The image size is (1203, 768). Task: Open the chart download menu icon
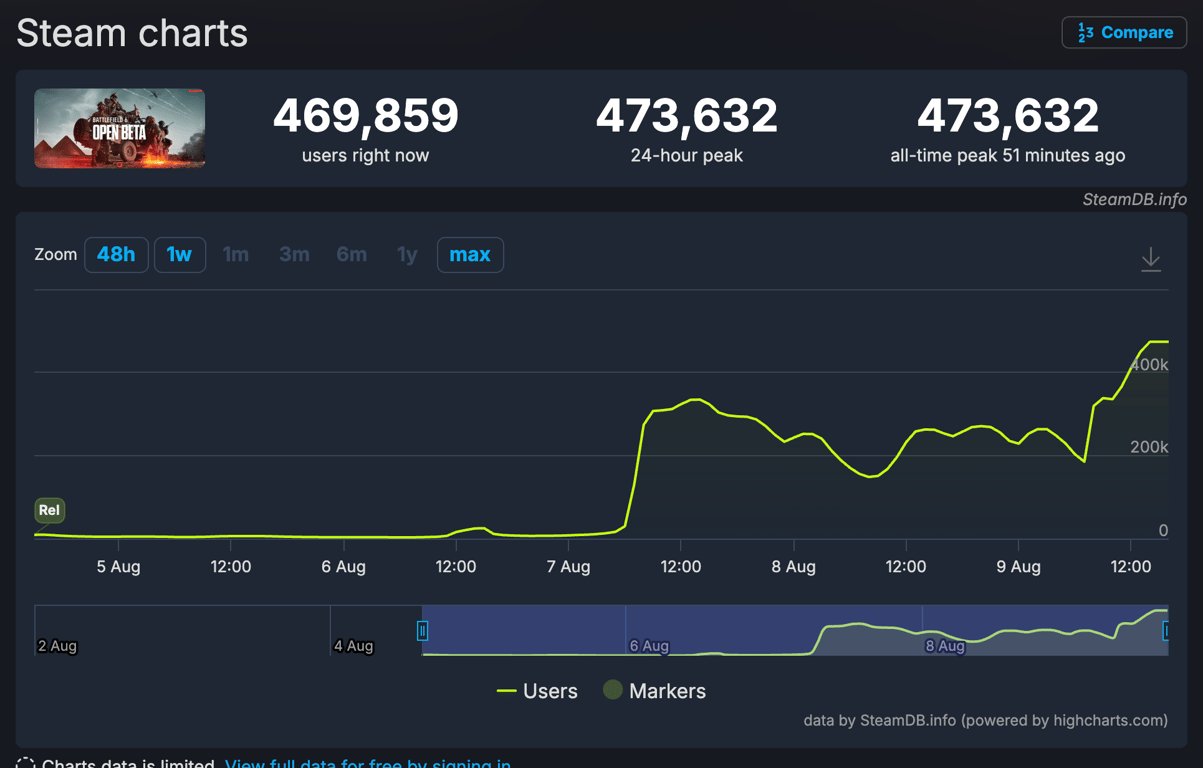[1151, 259]
